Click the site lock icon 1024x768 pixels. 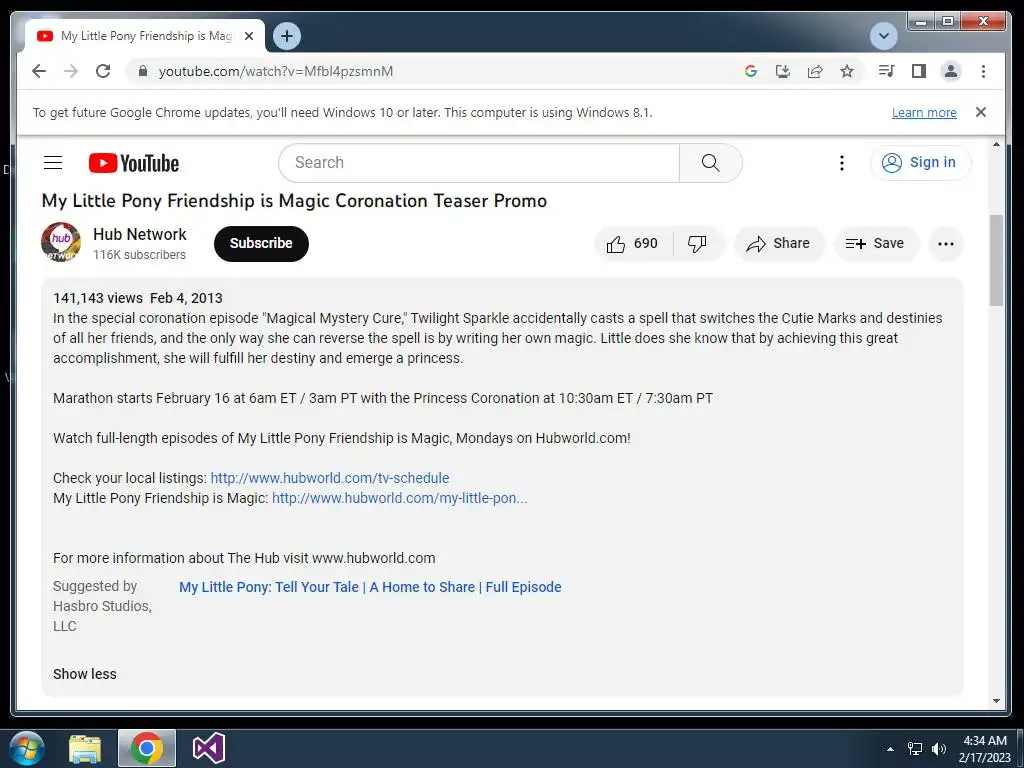pyautogui.click(x=142, y=71)
